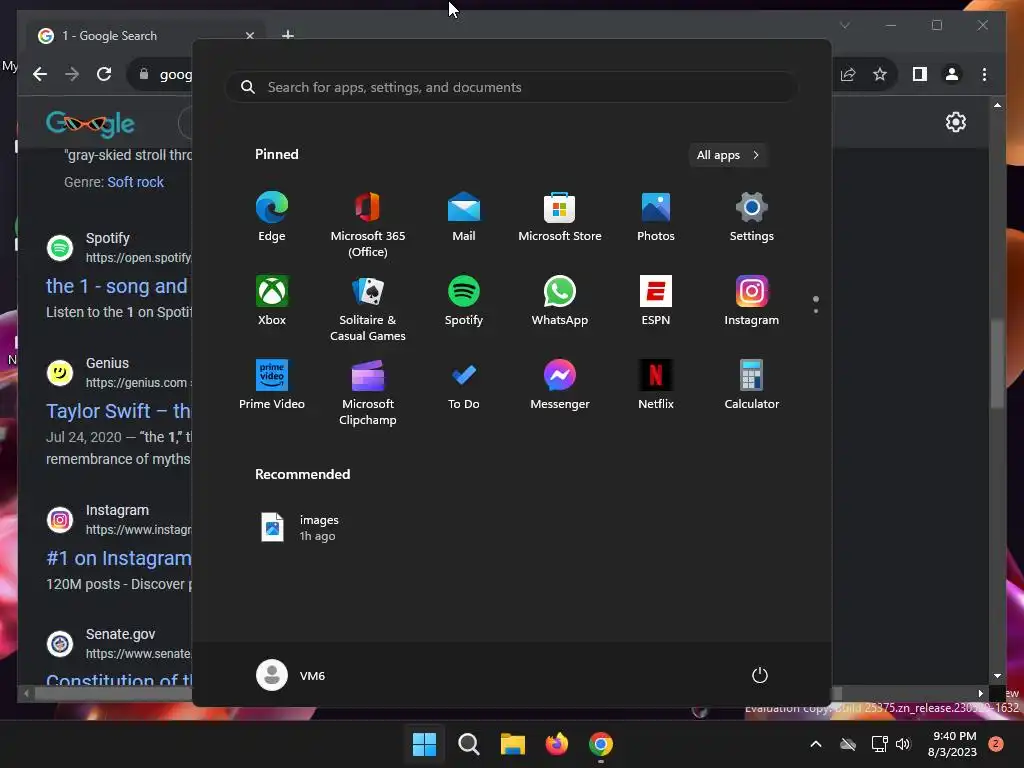1024x768 pixels.
Task: Open Microsoft Clipchamp
Action: [x=368, y=392]
